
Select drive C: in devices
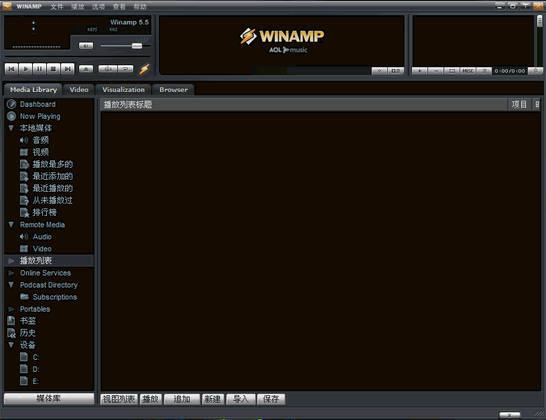click(x=36, y=357)
